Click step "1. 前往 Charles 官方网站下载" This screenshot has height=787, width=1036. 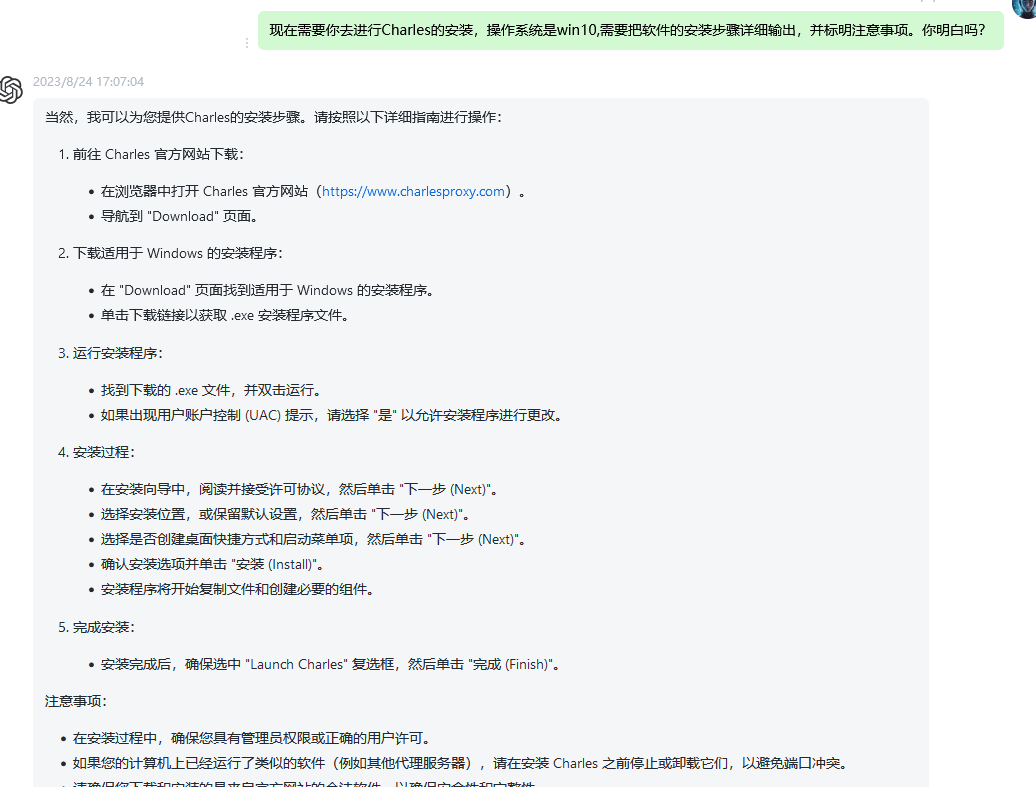pyautogui.click(x=148, y=154)
